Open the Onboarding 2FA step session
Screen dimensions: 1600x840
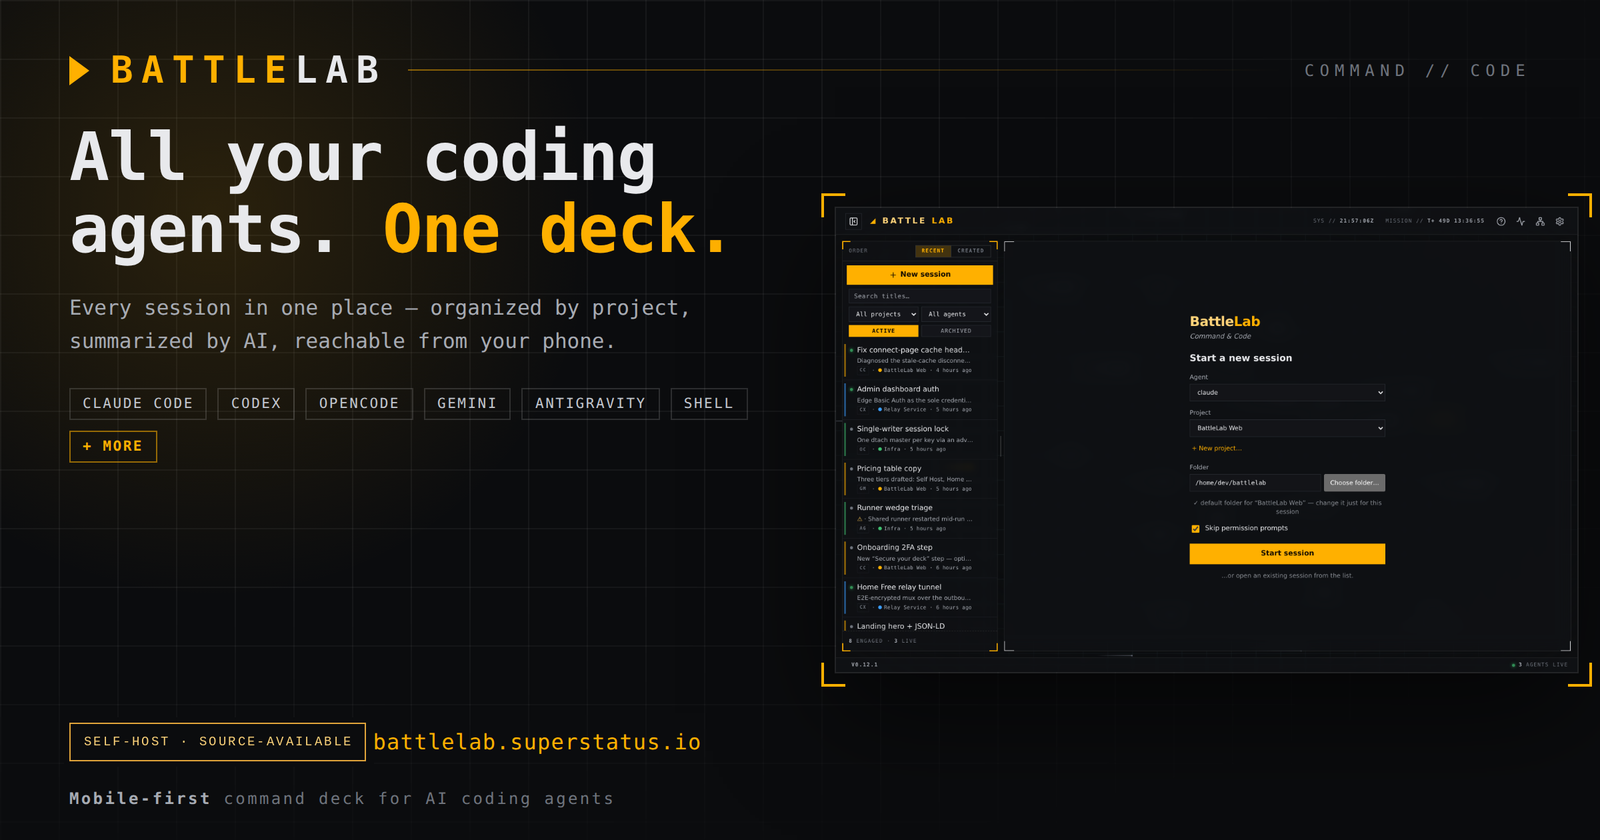tap(920, 557)
